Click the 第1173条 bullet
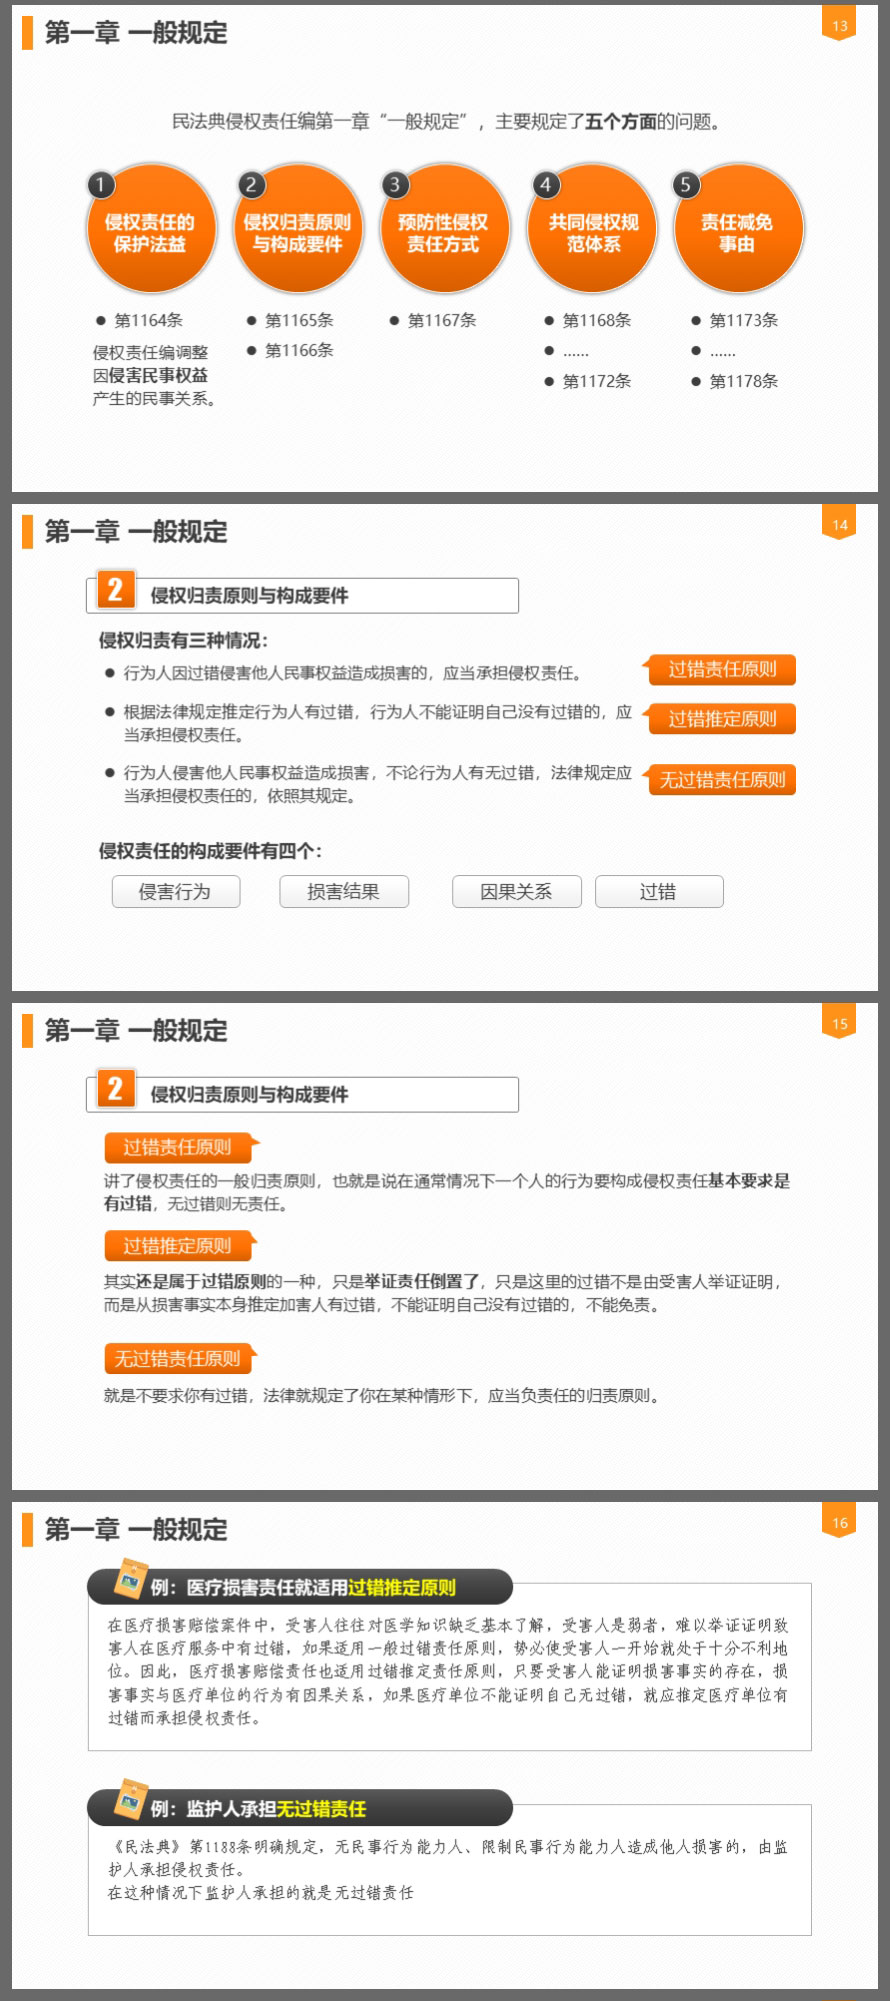 click(735, 321)
